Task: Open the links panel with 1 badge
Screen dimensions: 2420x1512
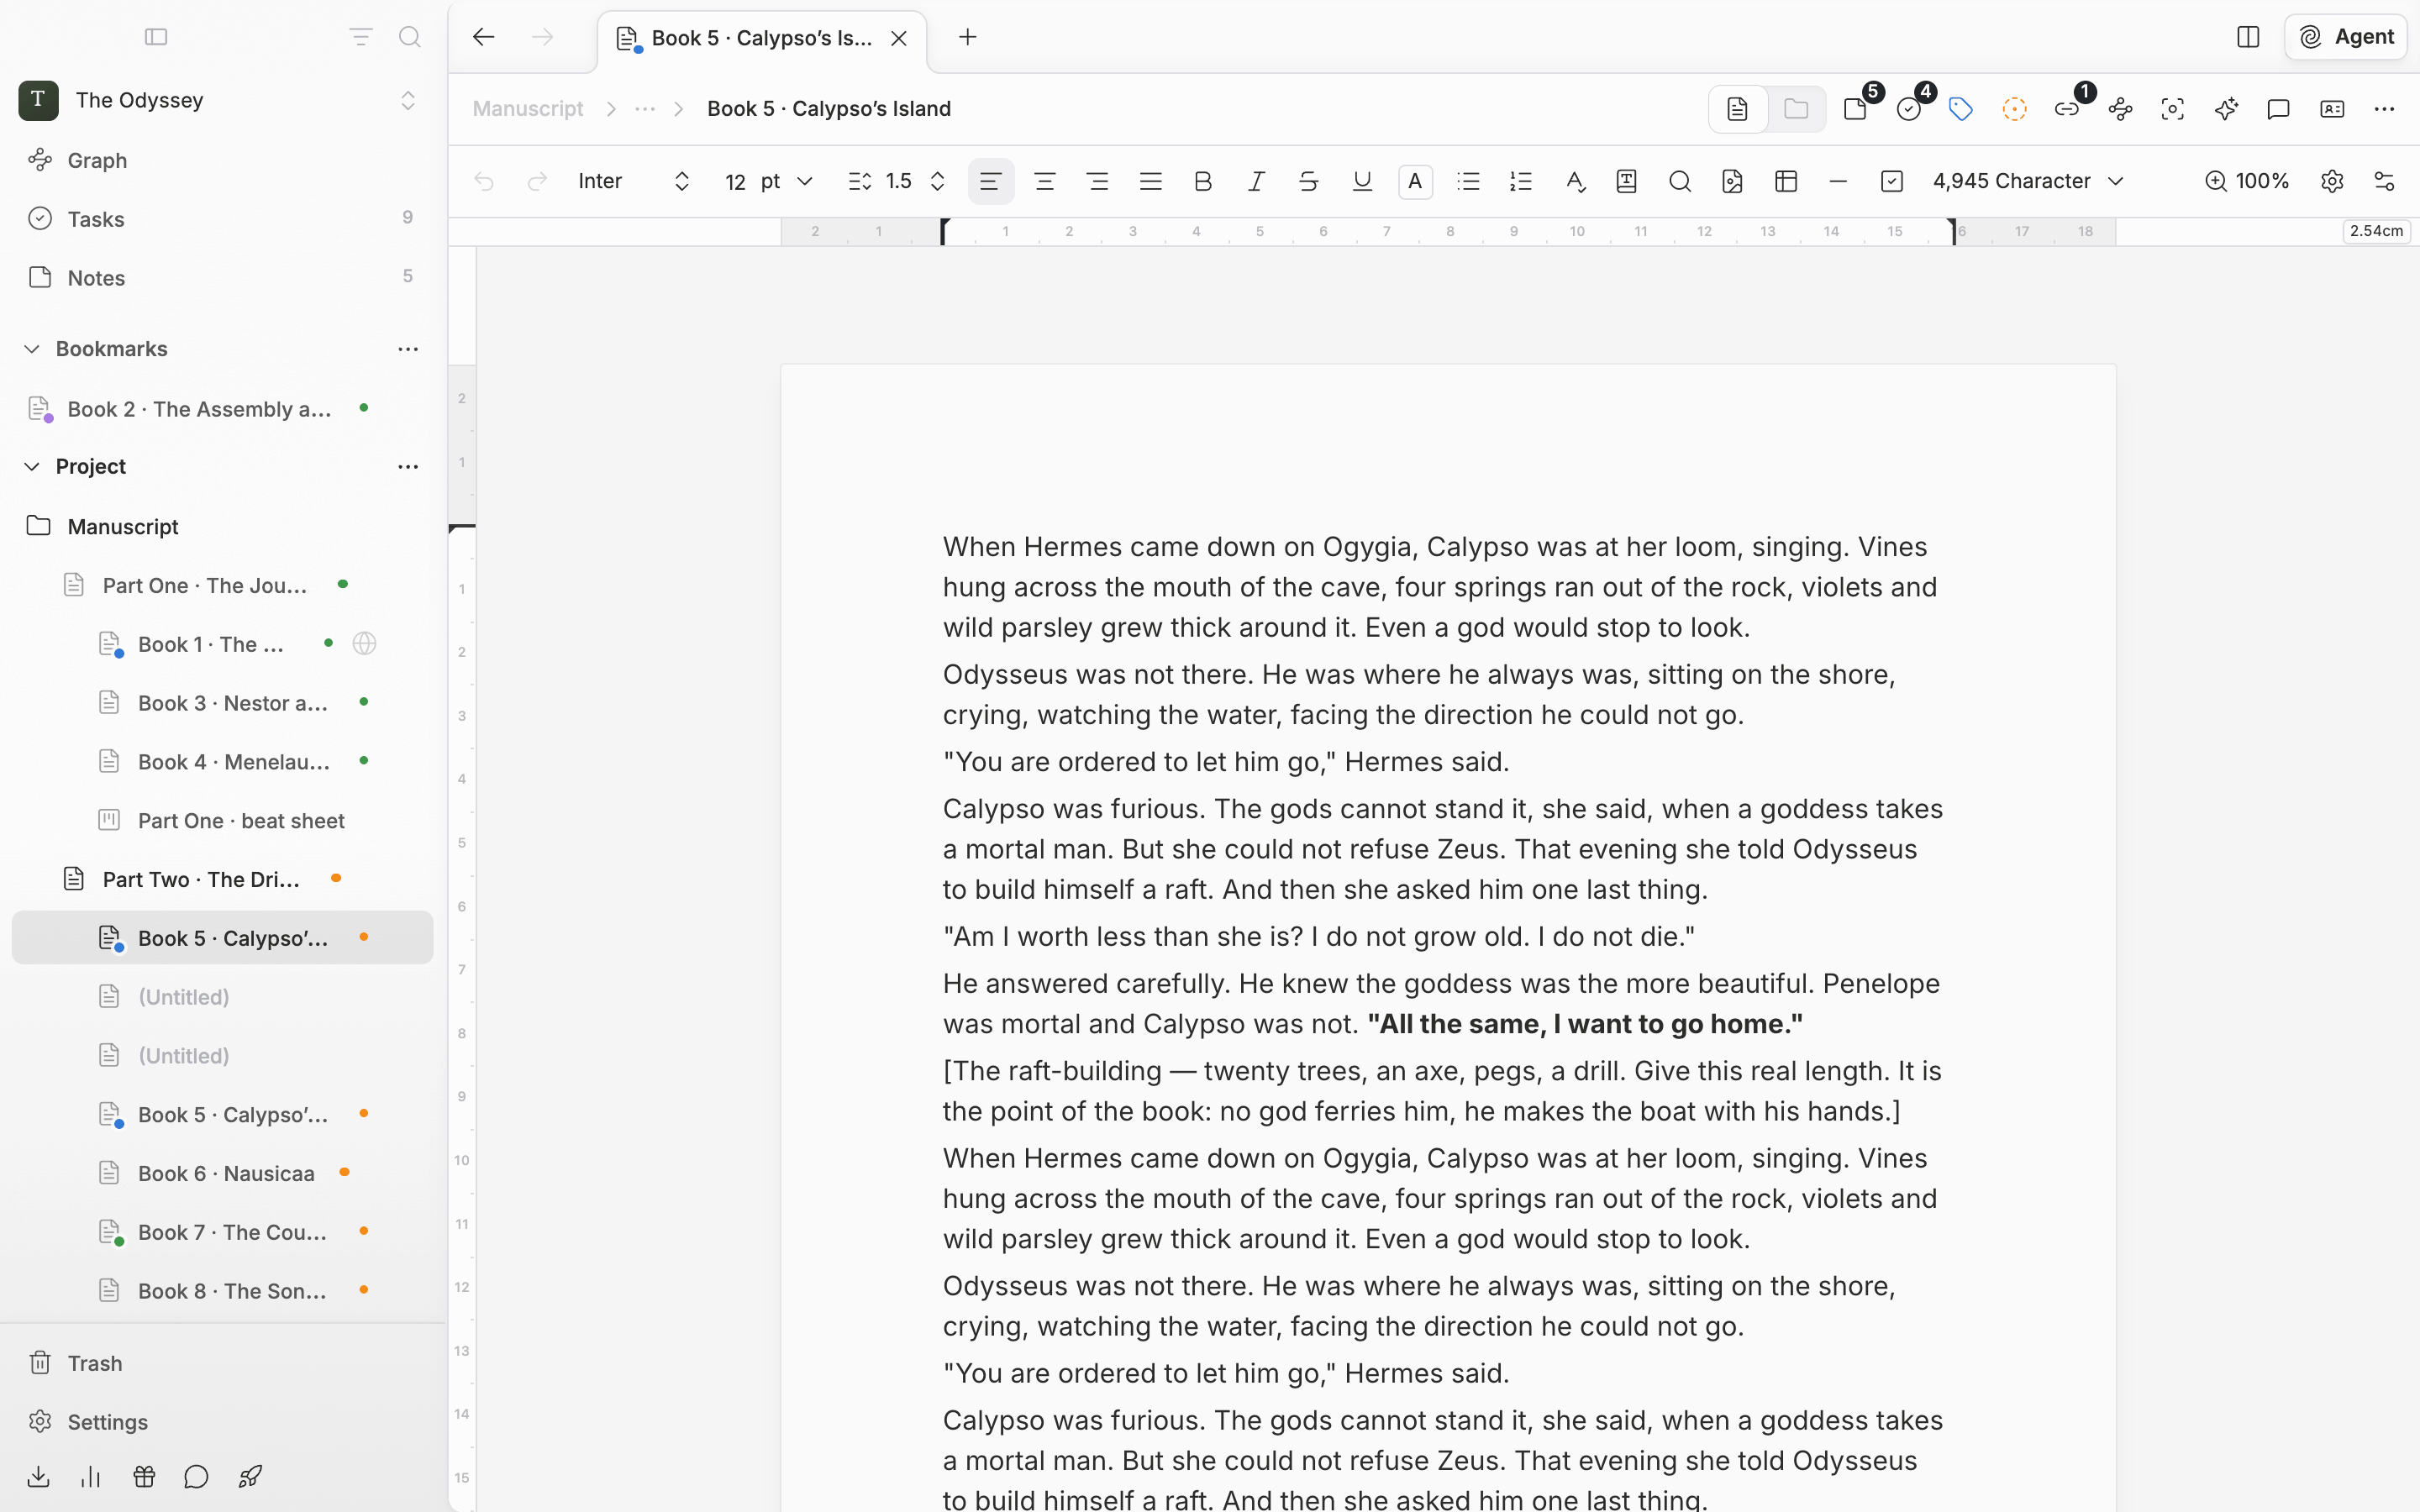Action: 2068,109
